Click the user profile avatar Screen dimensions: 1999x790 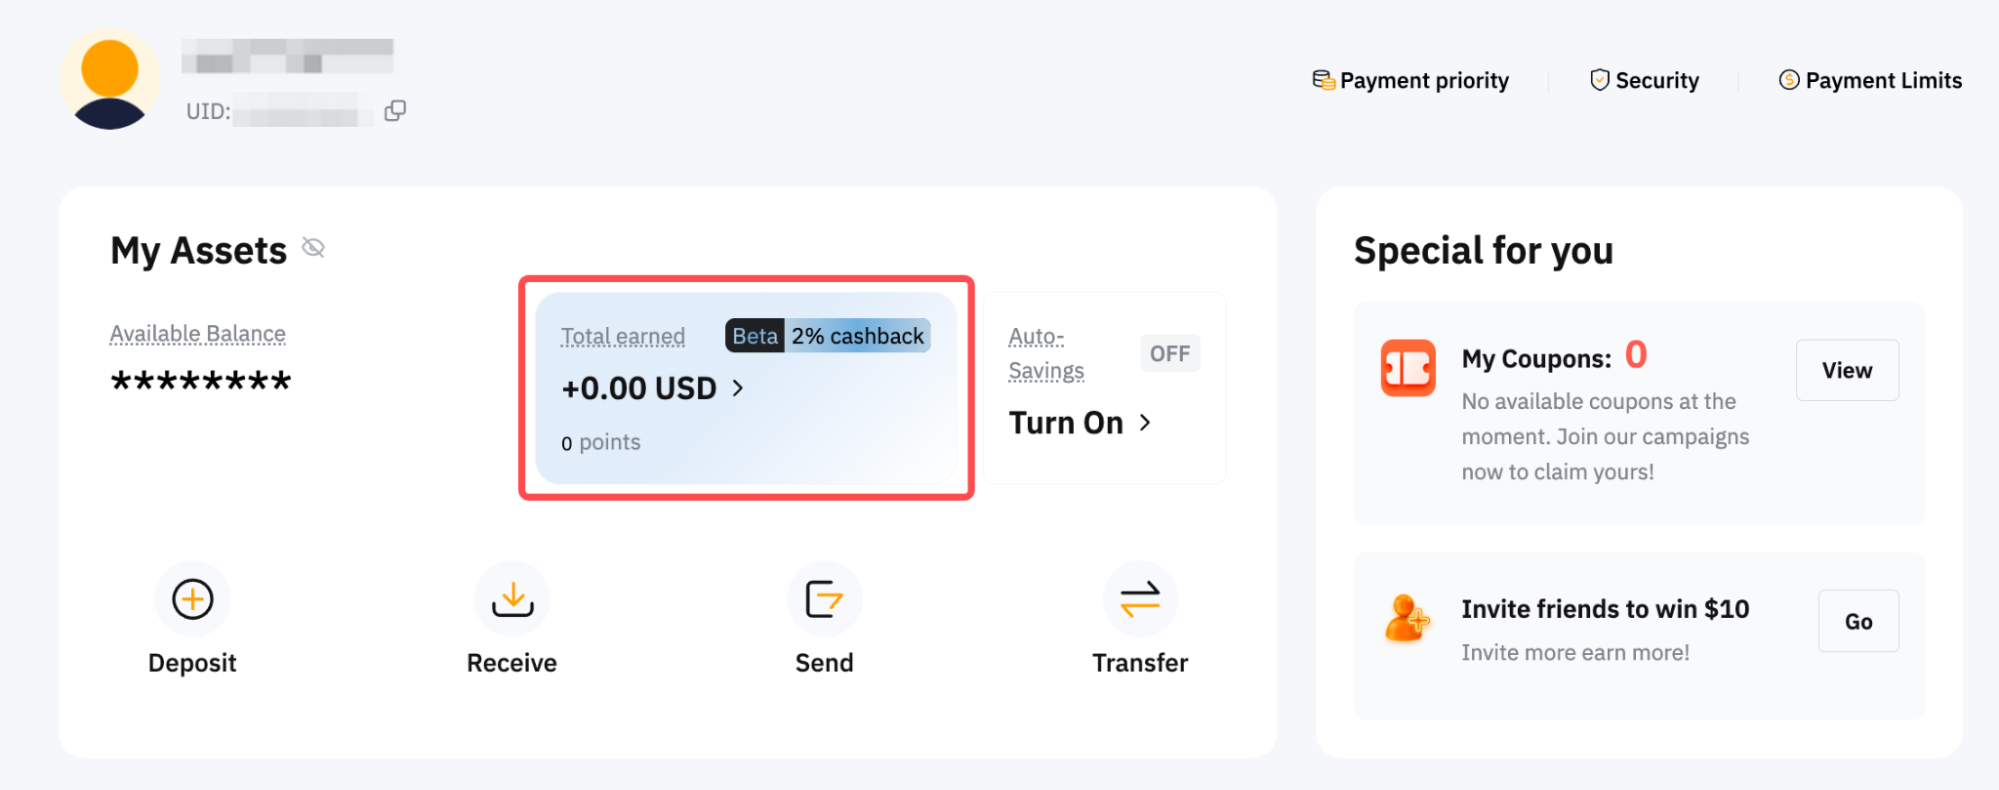(109, 79)
